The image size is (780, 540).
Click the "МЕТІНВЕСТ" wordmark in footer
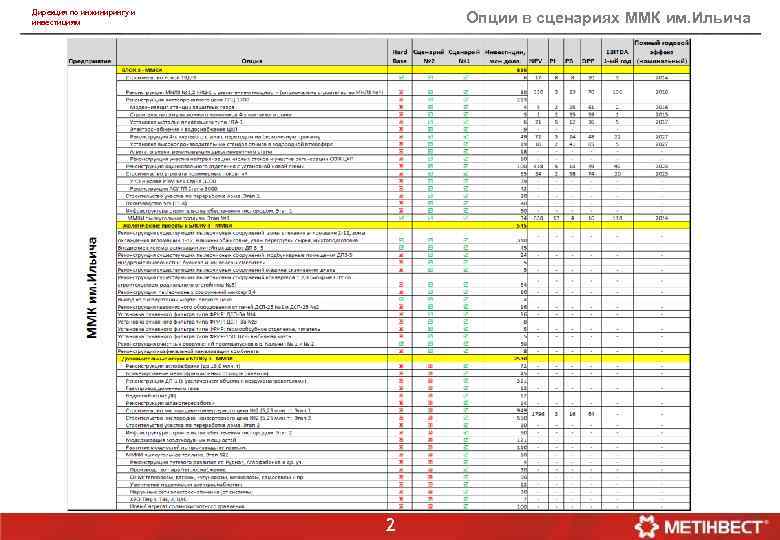pyautogui.click(x=716, y=527)
